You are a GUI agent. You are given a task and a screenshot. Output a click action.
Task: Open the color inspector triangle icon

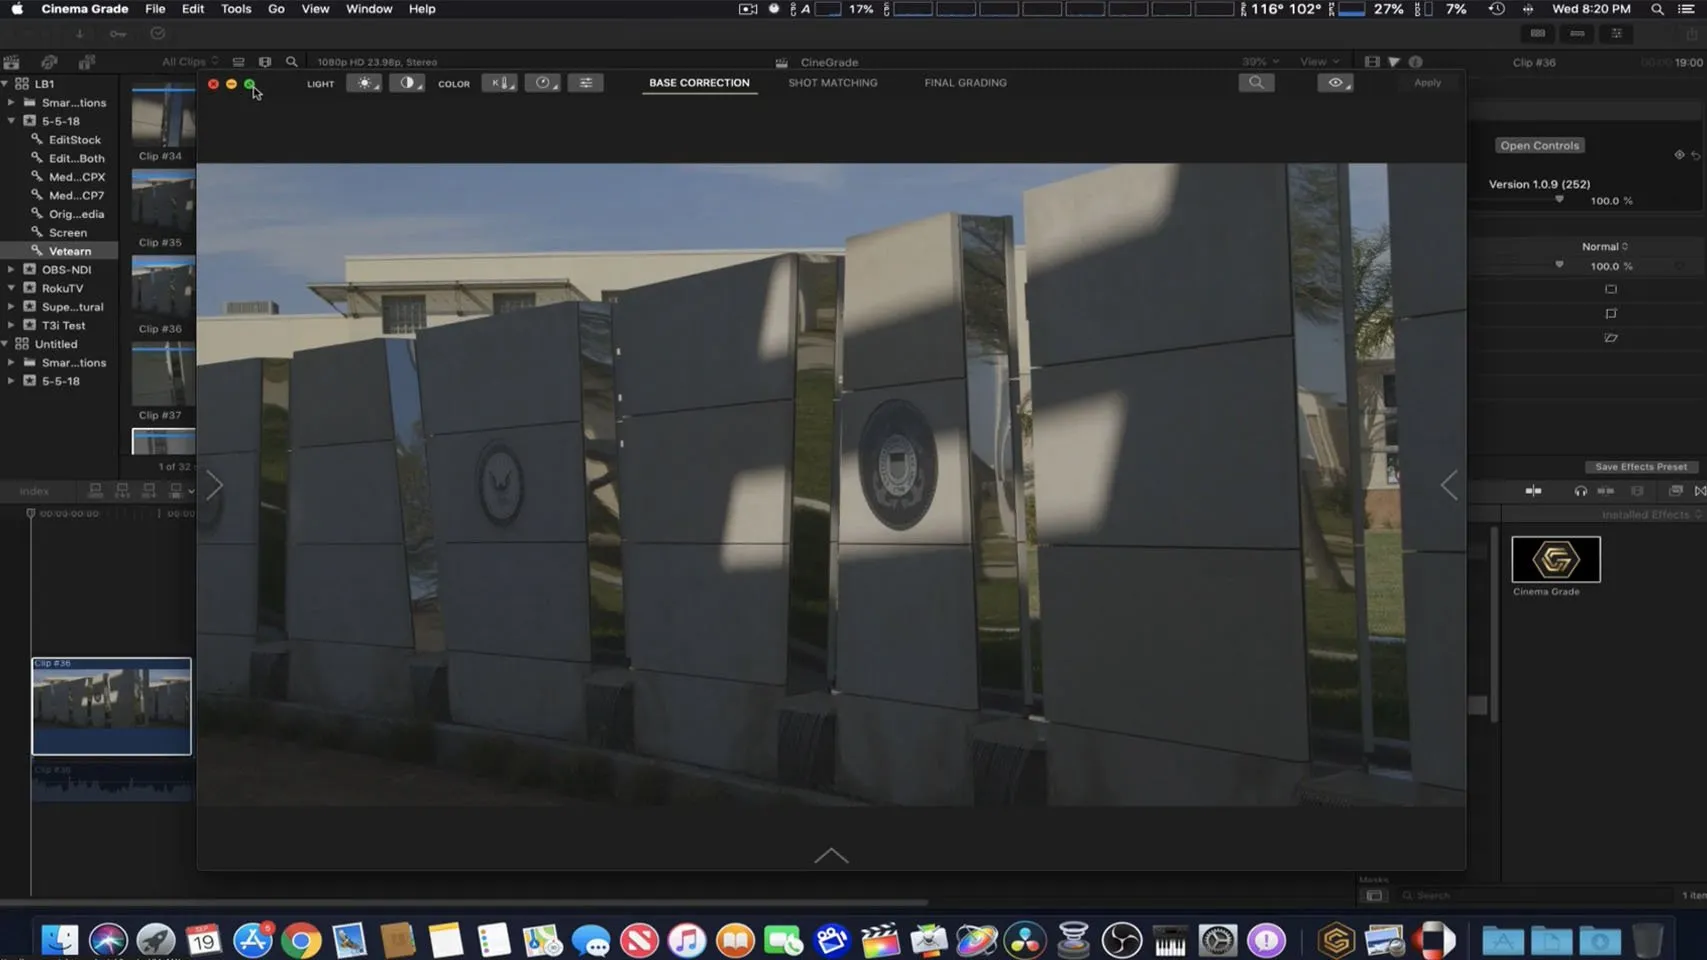point(1394,62)
